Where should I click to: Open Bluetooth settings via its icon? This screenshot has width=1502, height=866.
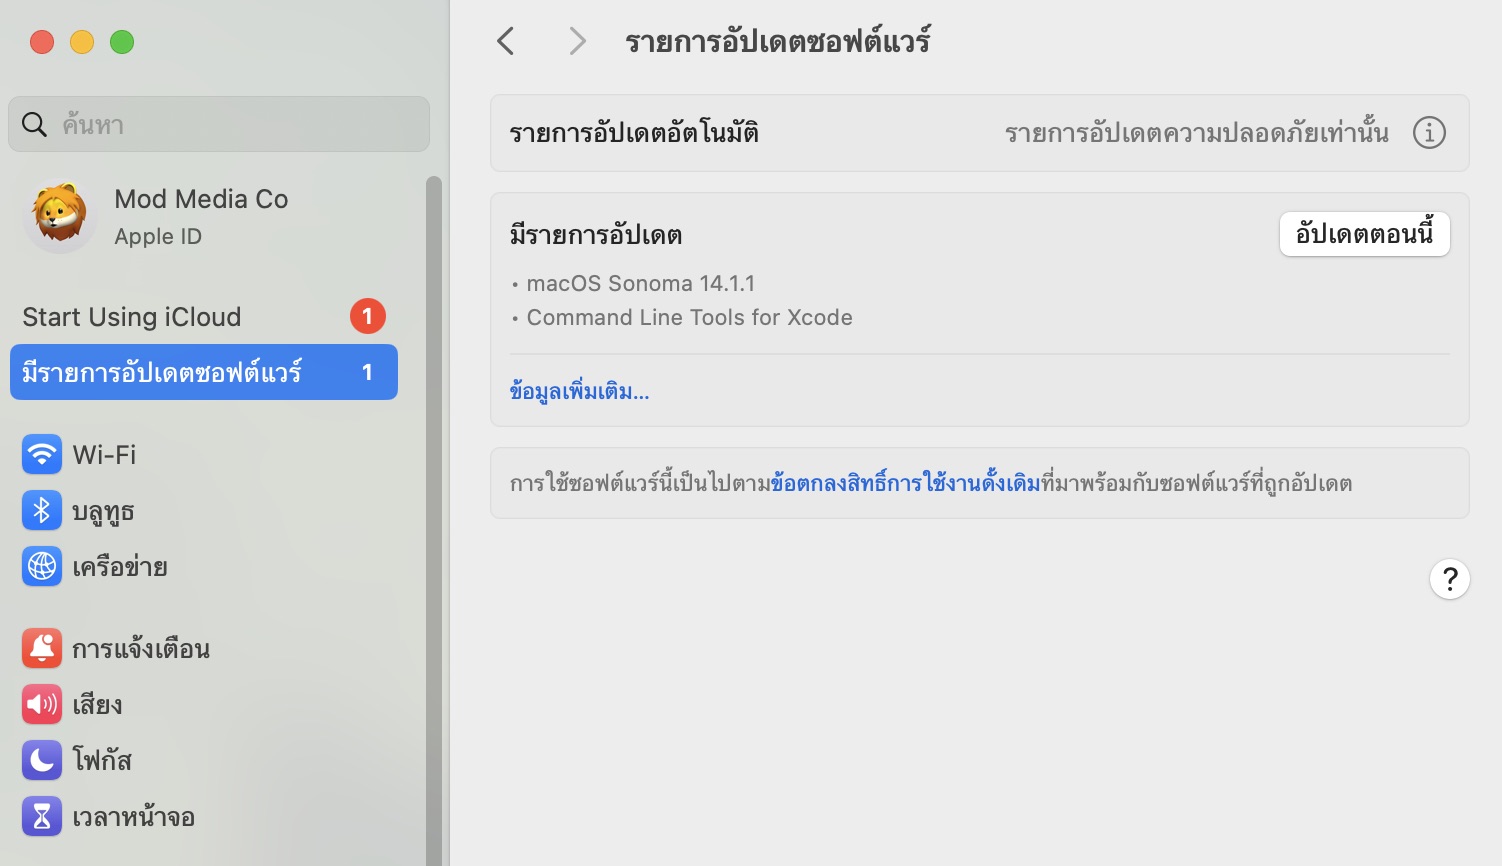(42, 511)
